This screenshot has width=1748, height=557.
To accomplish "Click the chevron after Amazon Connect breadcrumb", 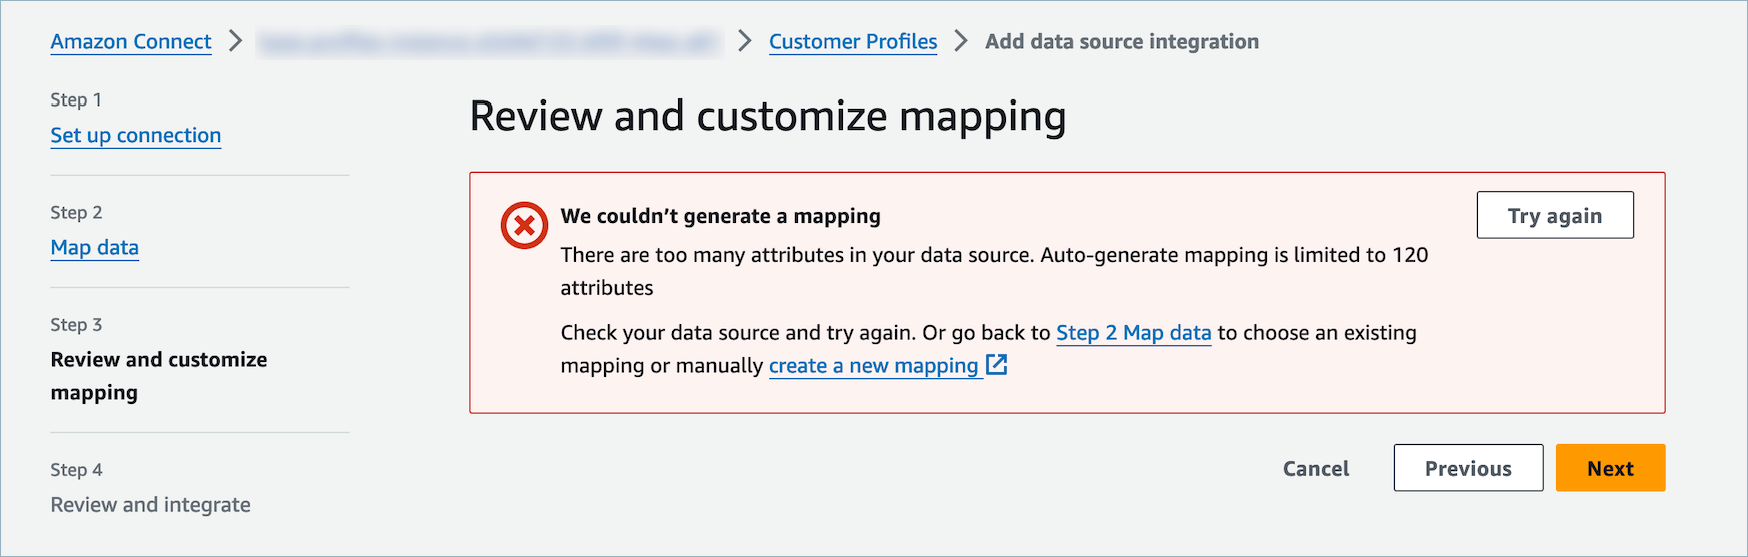I will (235, 41).
